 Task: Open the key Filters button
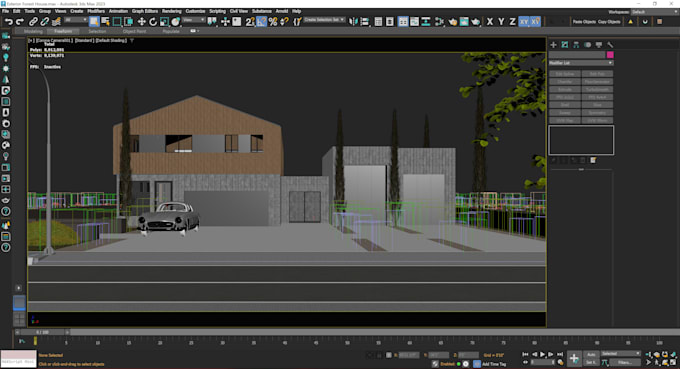pos(625,362)
